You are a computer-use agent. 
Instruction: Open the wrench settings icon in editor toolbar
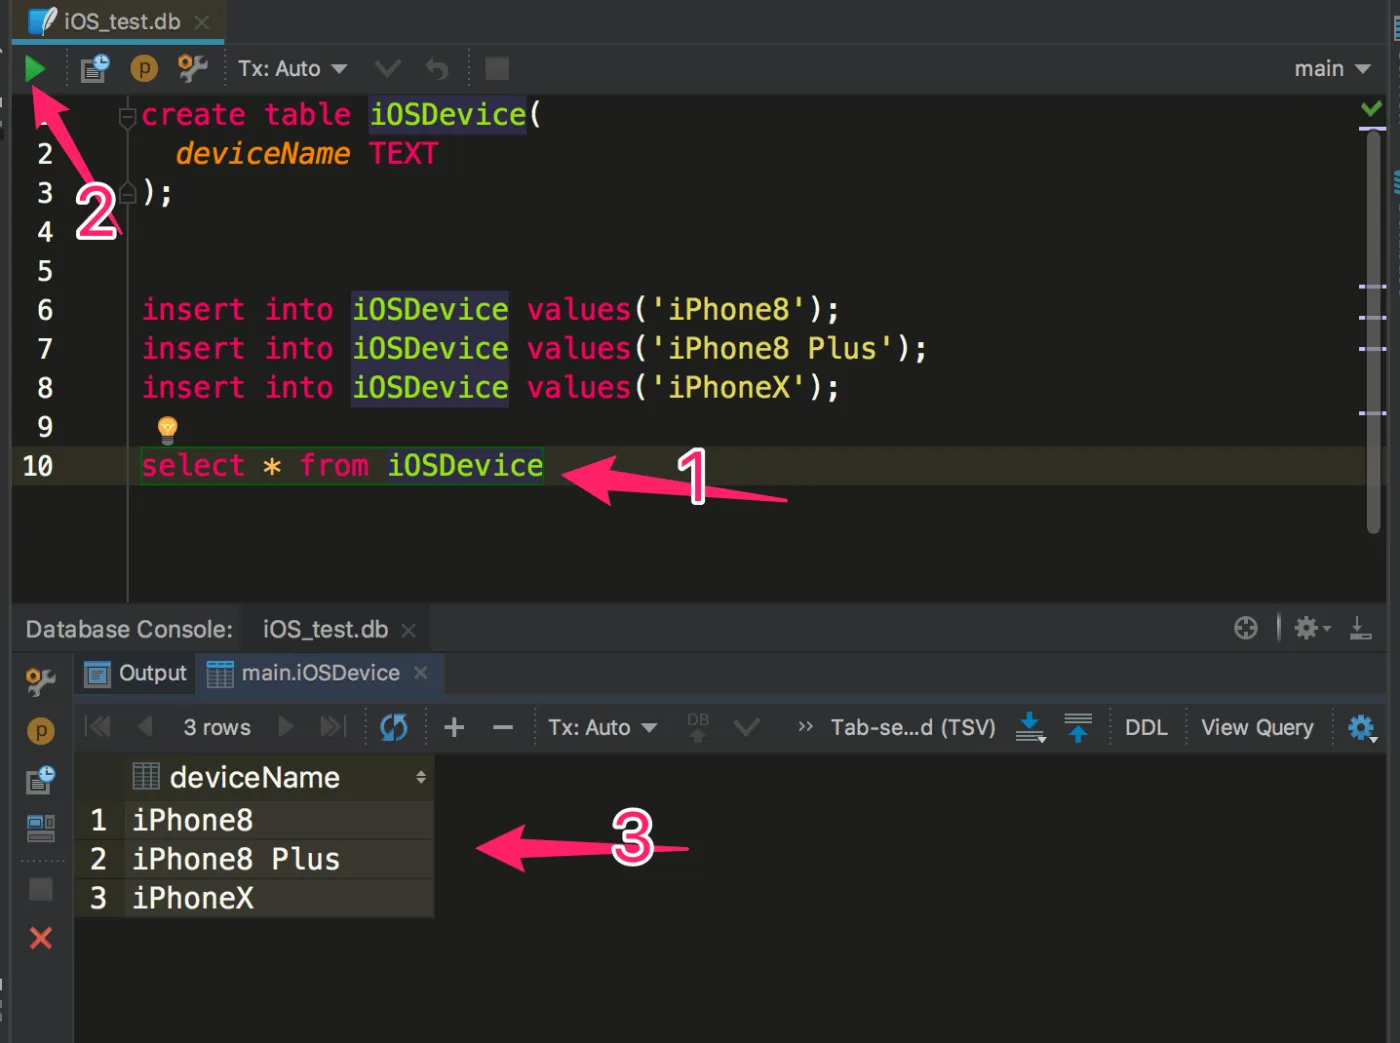pos(192,68)
